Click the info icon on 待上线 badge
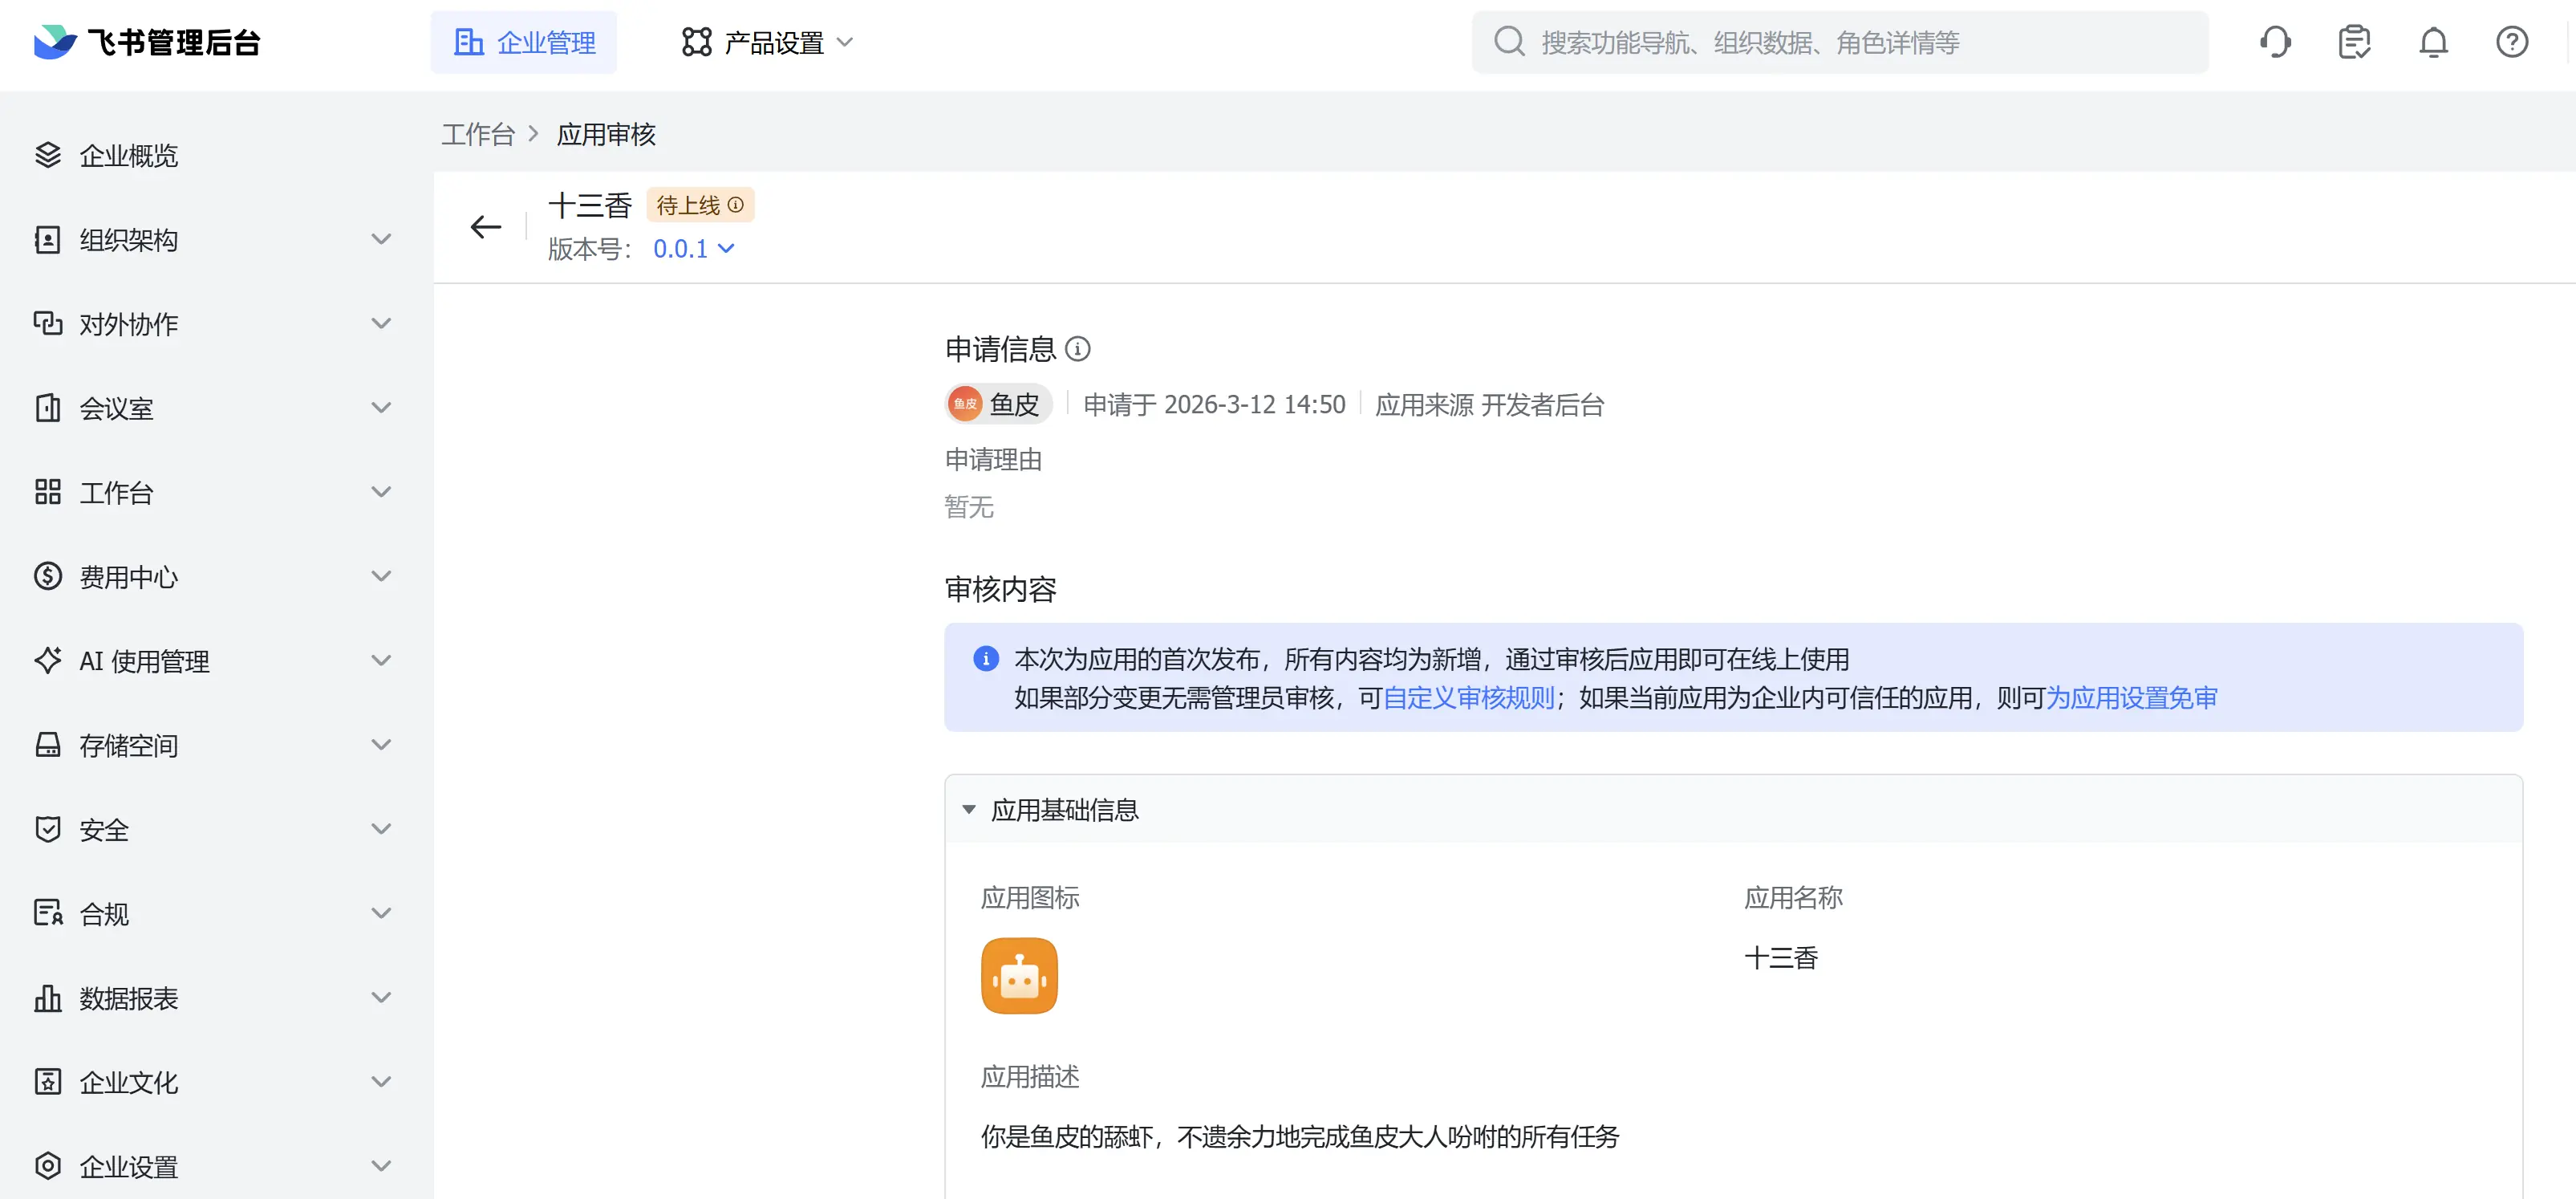Viewport: 2576px width, 1199px height. click(736, 205)
